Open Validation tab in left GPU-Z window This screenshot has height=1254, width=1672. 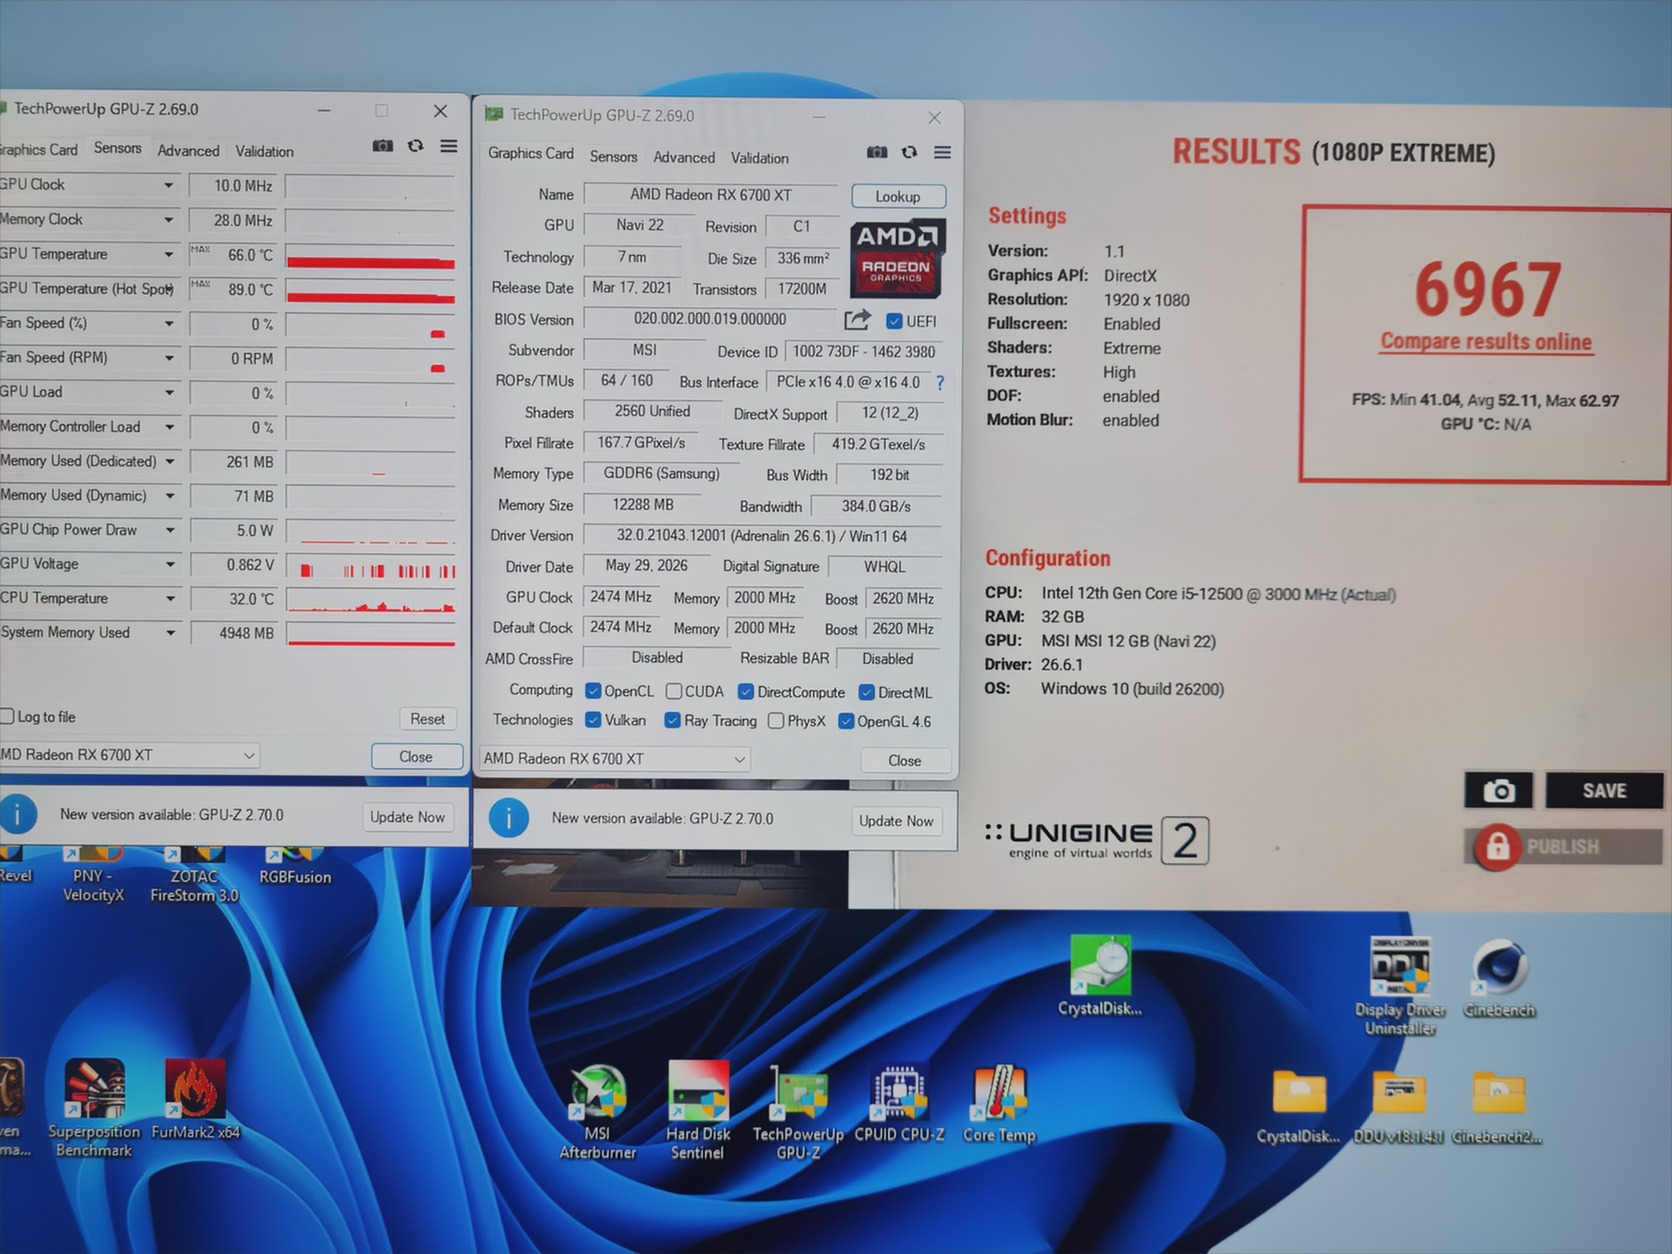[x=264, y=151]
